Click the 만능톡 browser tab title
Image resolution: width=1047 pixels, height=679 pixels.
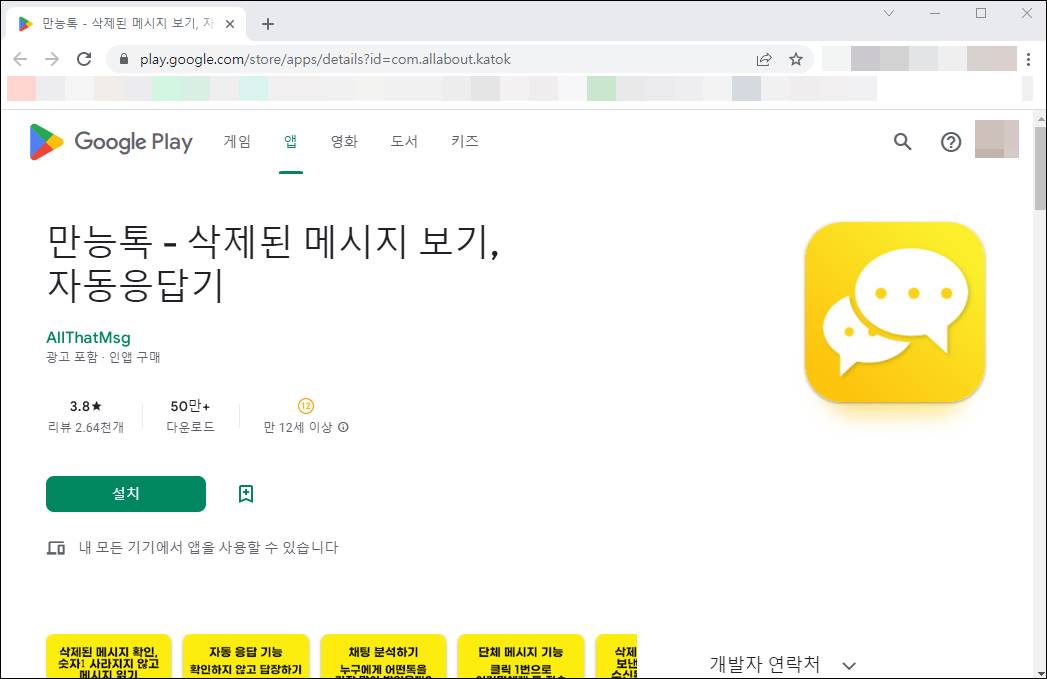click(127, 24)
